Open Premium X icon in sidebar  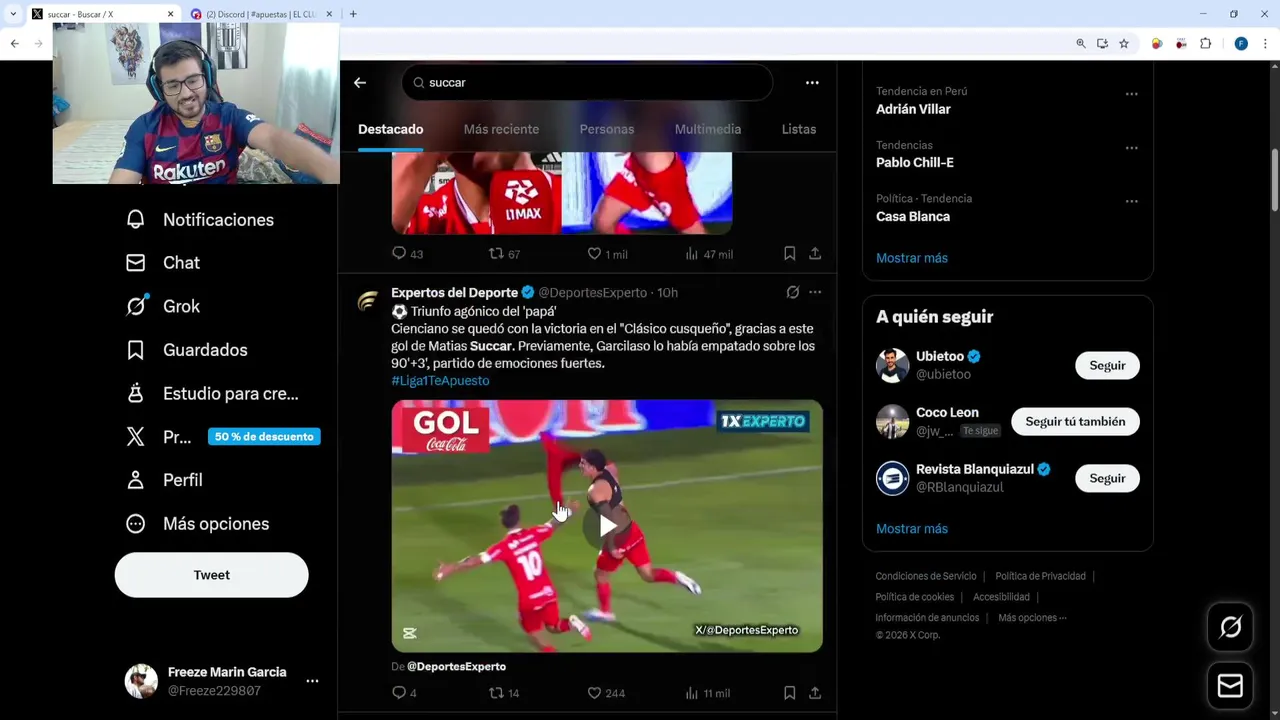click(136, 436)
